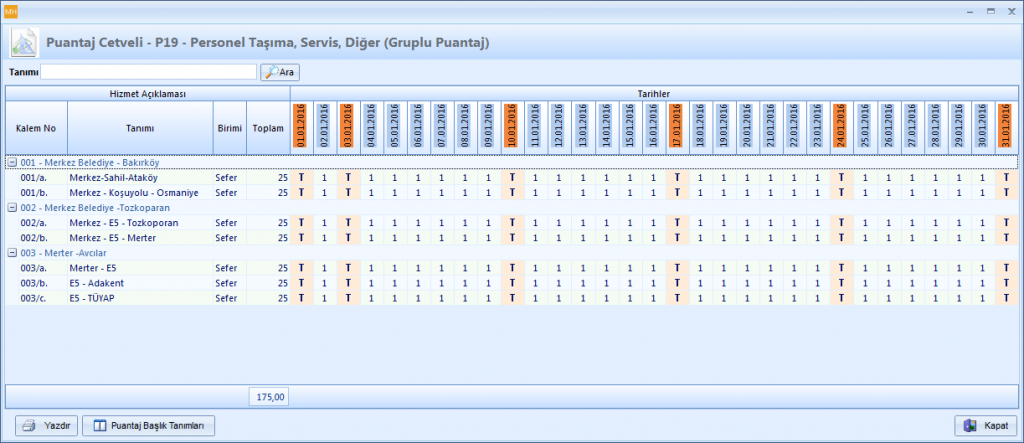The height and width of the screenshot is (443, 1024).
Task: Collapse the 003 - Merter - Avcılar group
Action: [x=11, y=252]
